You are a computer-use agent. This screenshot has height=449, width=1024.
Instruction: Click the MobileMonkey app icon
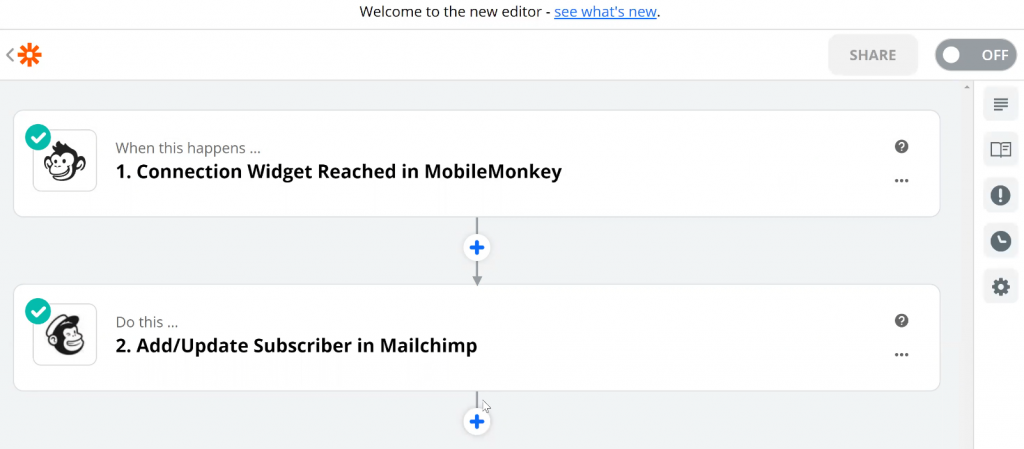coord(65,161)
